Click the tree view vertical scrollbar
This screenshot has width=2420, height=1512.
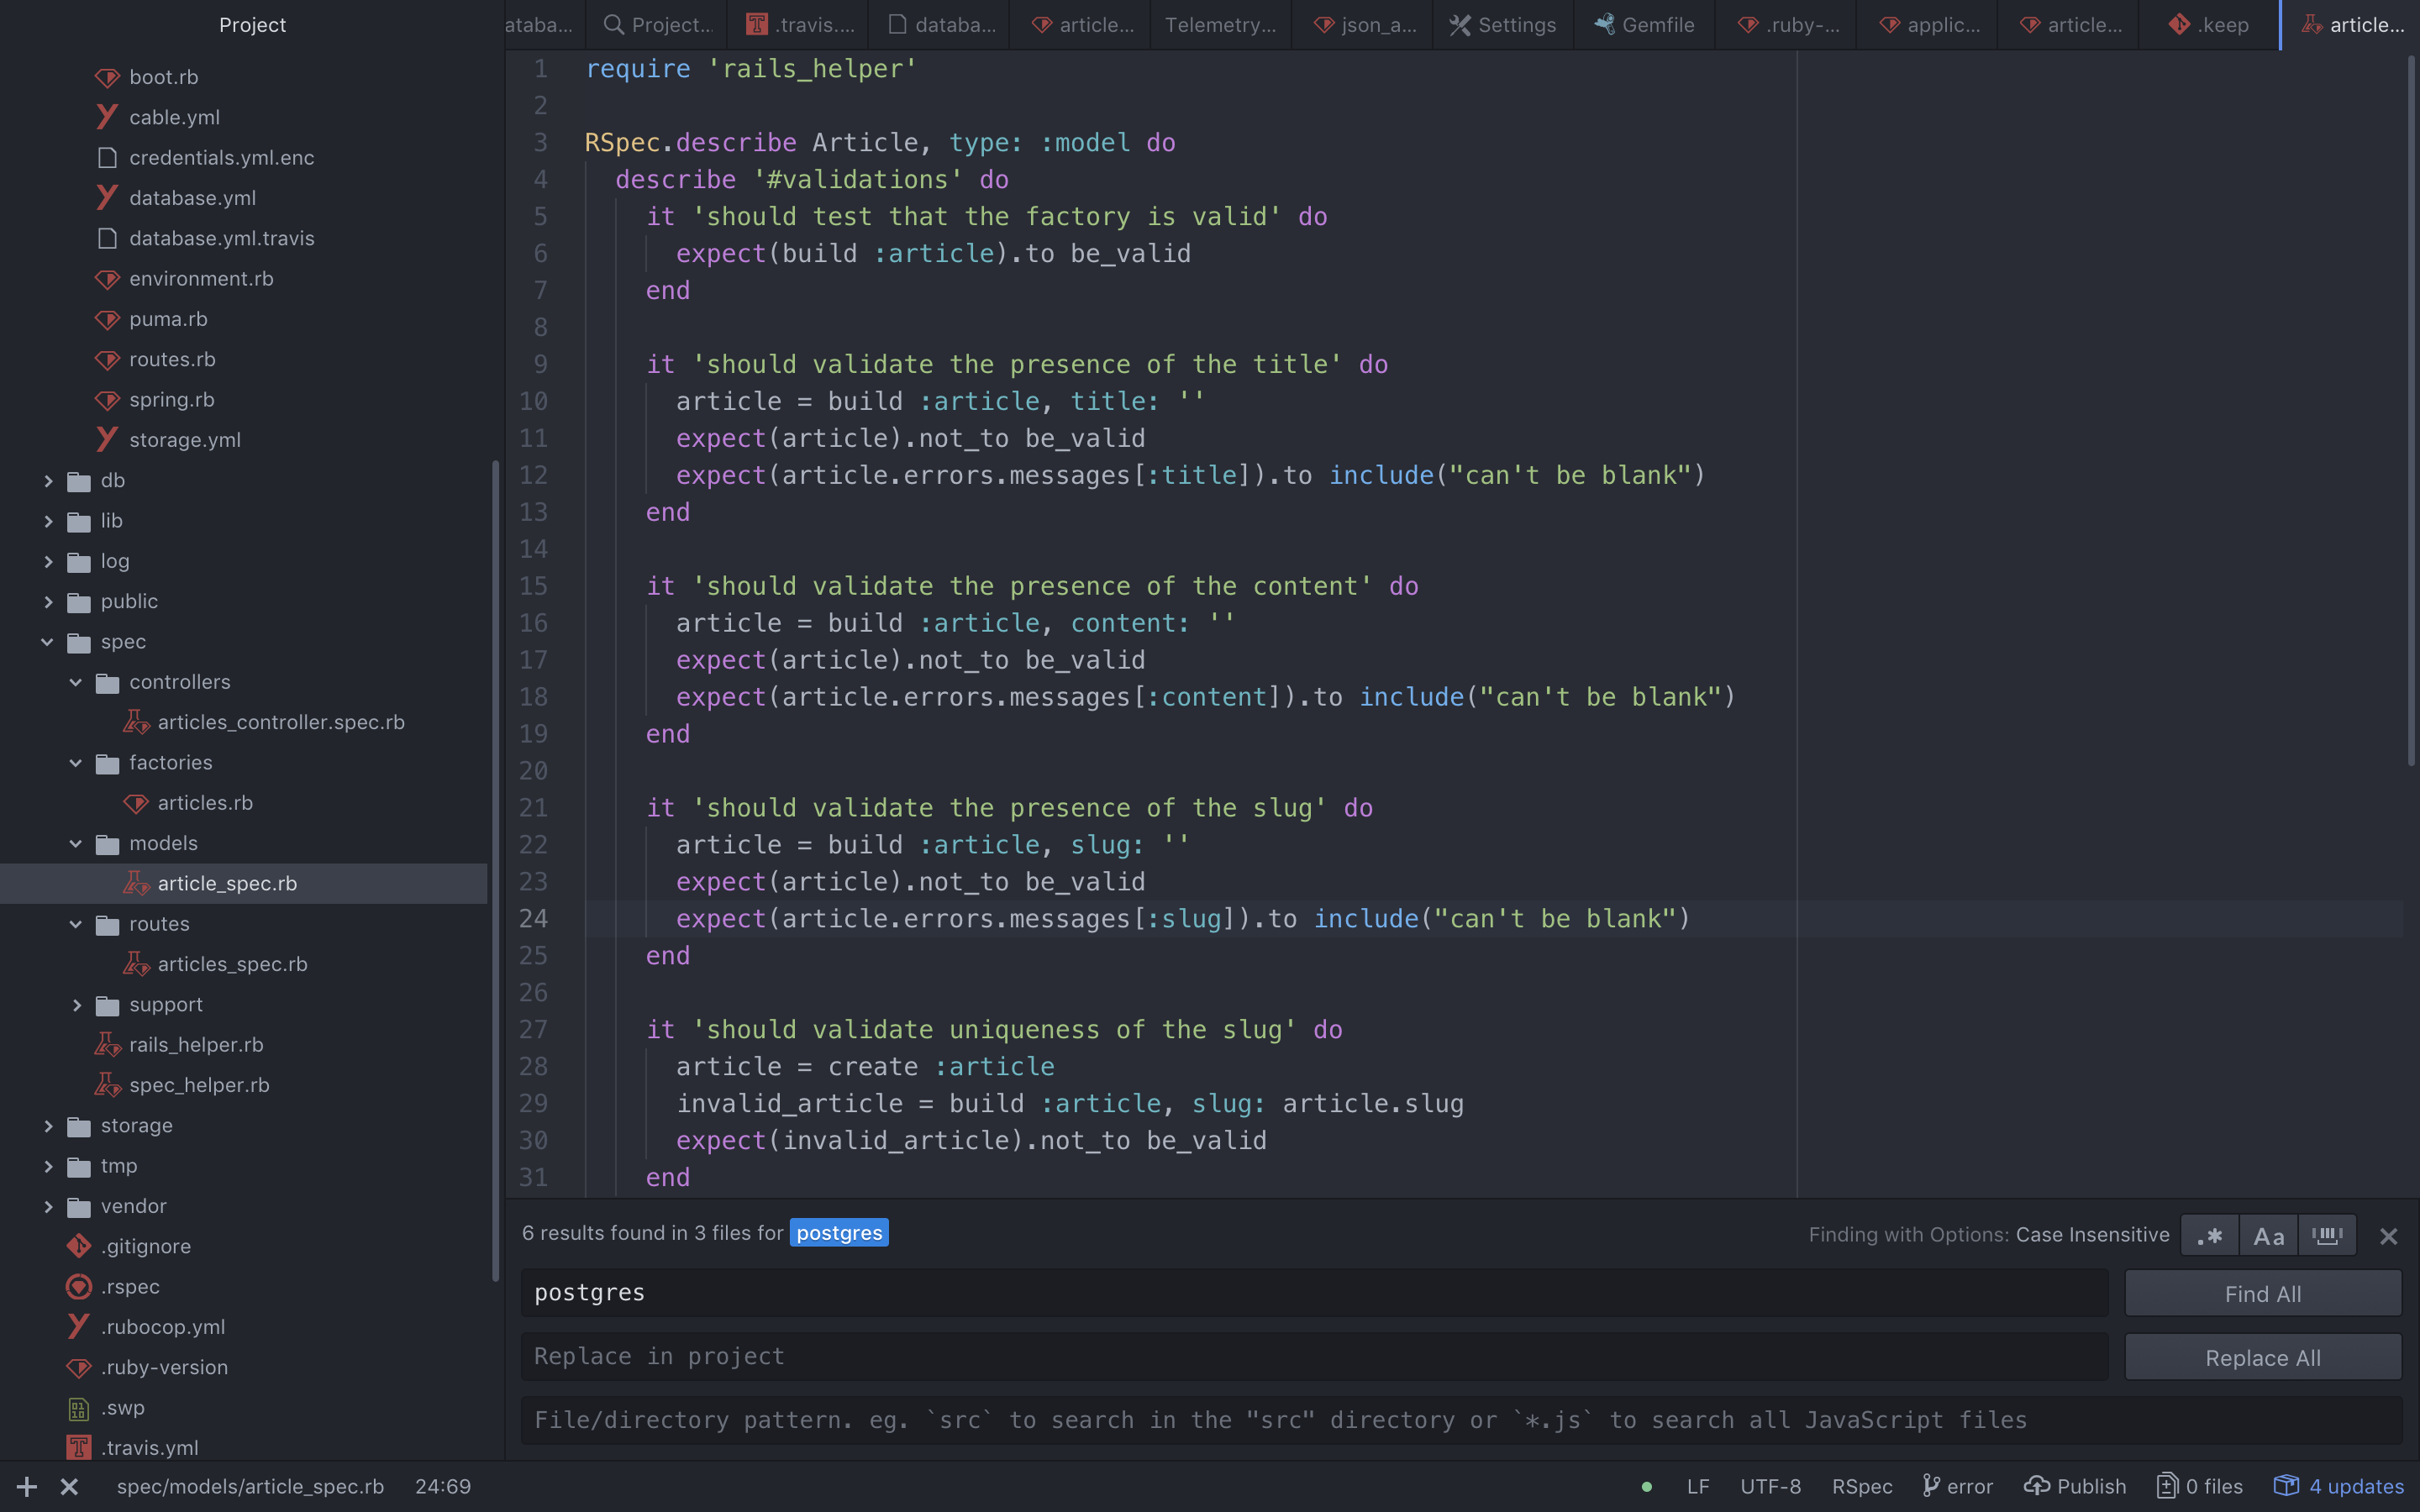[495, 870]
